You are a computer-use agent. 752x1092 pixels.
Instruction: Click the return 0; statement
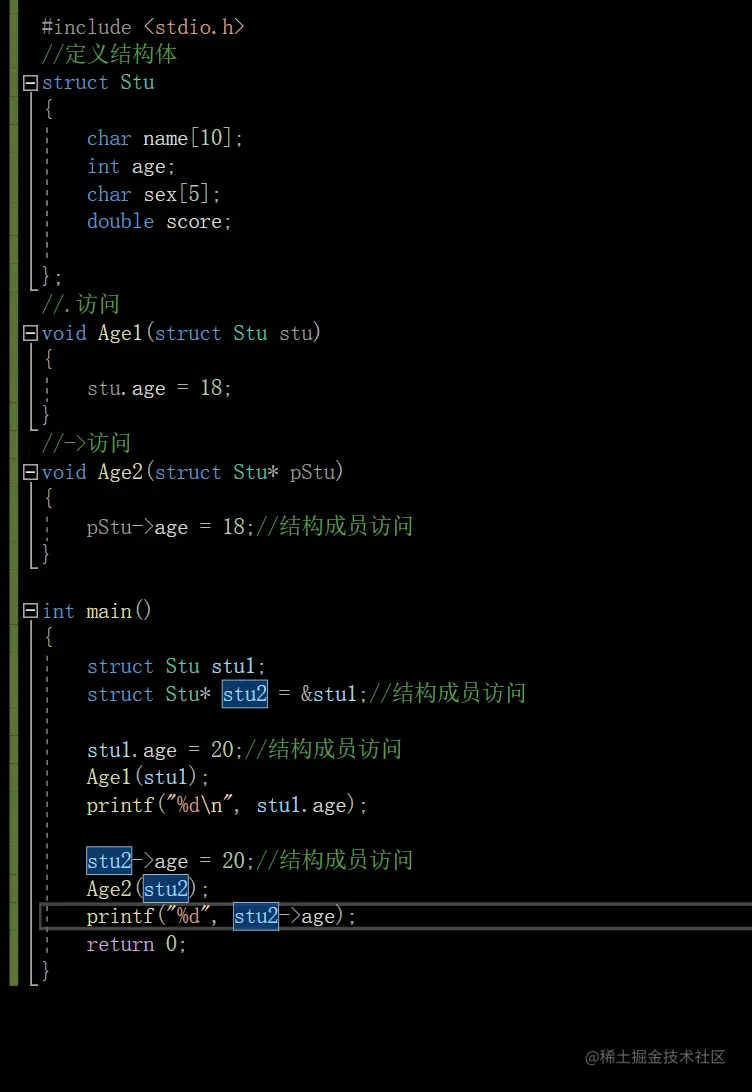click(136, 944)
